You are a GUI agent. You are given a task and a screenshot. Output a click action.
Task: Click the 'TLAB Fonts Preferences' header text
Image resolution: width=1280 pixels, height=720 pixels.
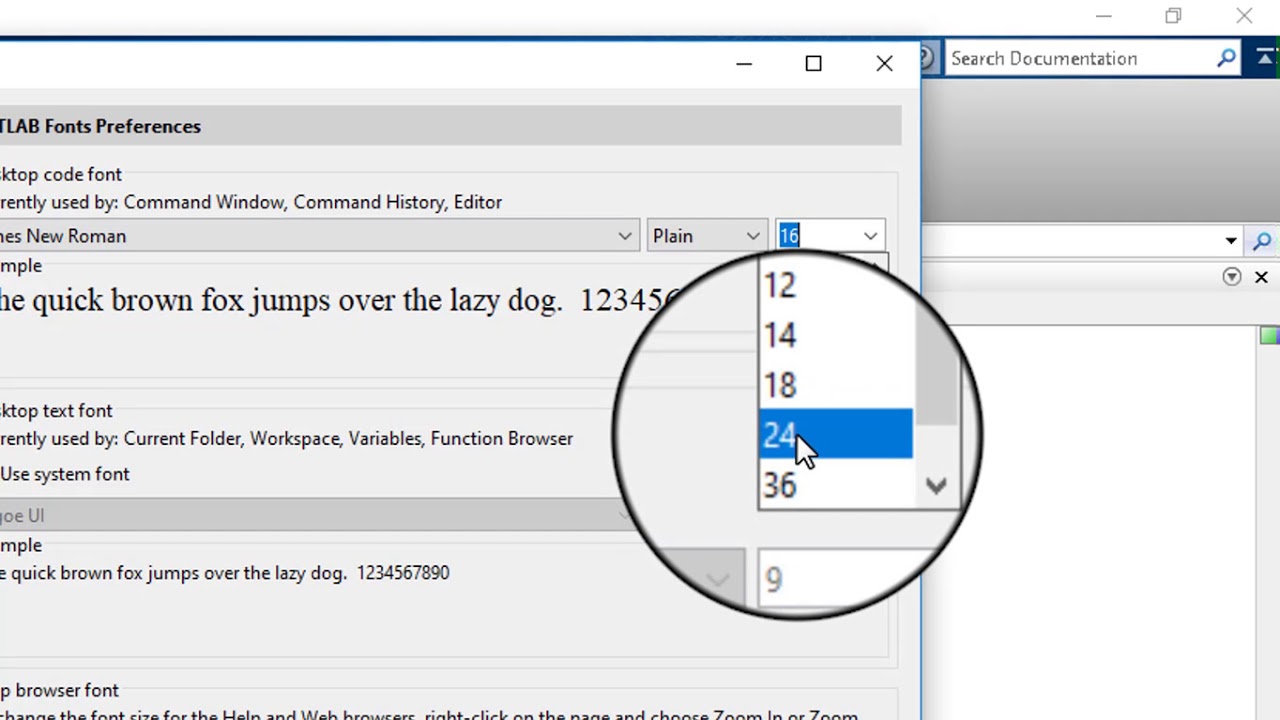click(100, 126)
